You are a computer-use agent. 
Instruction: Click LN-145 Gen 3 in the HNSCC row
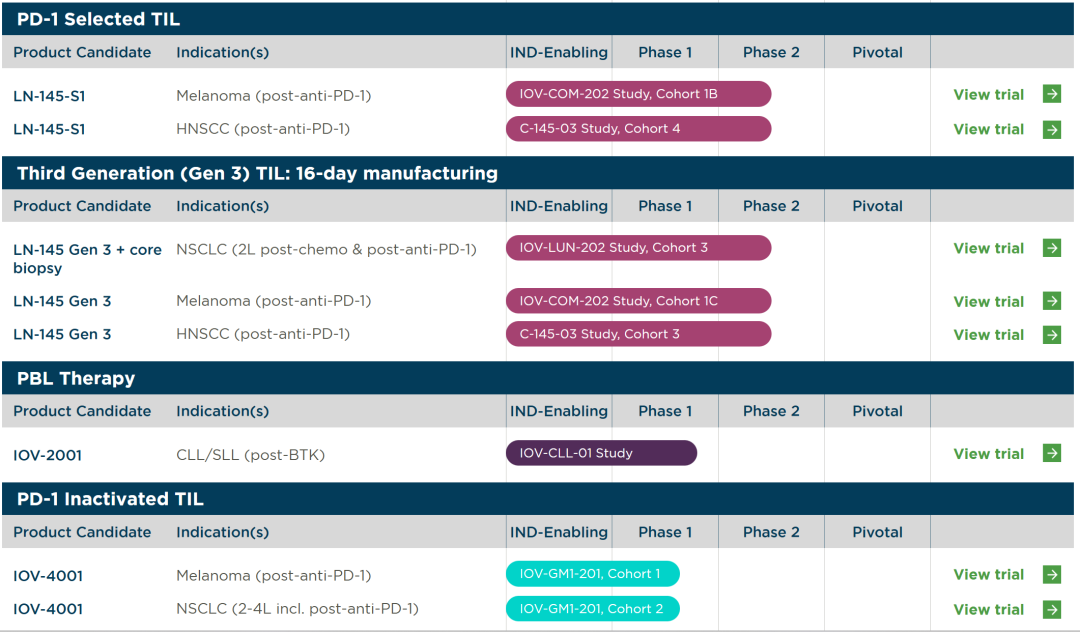pyautogui.click(x=62, y=334)
